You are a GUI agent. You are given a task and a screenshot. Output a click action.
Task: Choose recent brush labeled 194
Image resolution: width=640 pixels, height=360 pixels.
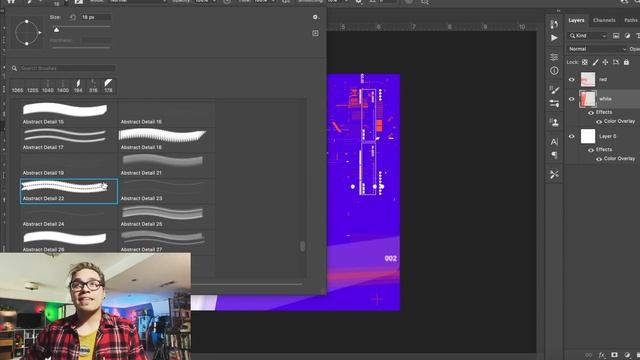(x=78, y=86)
